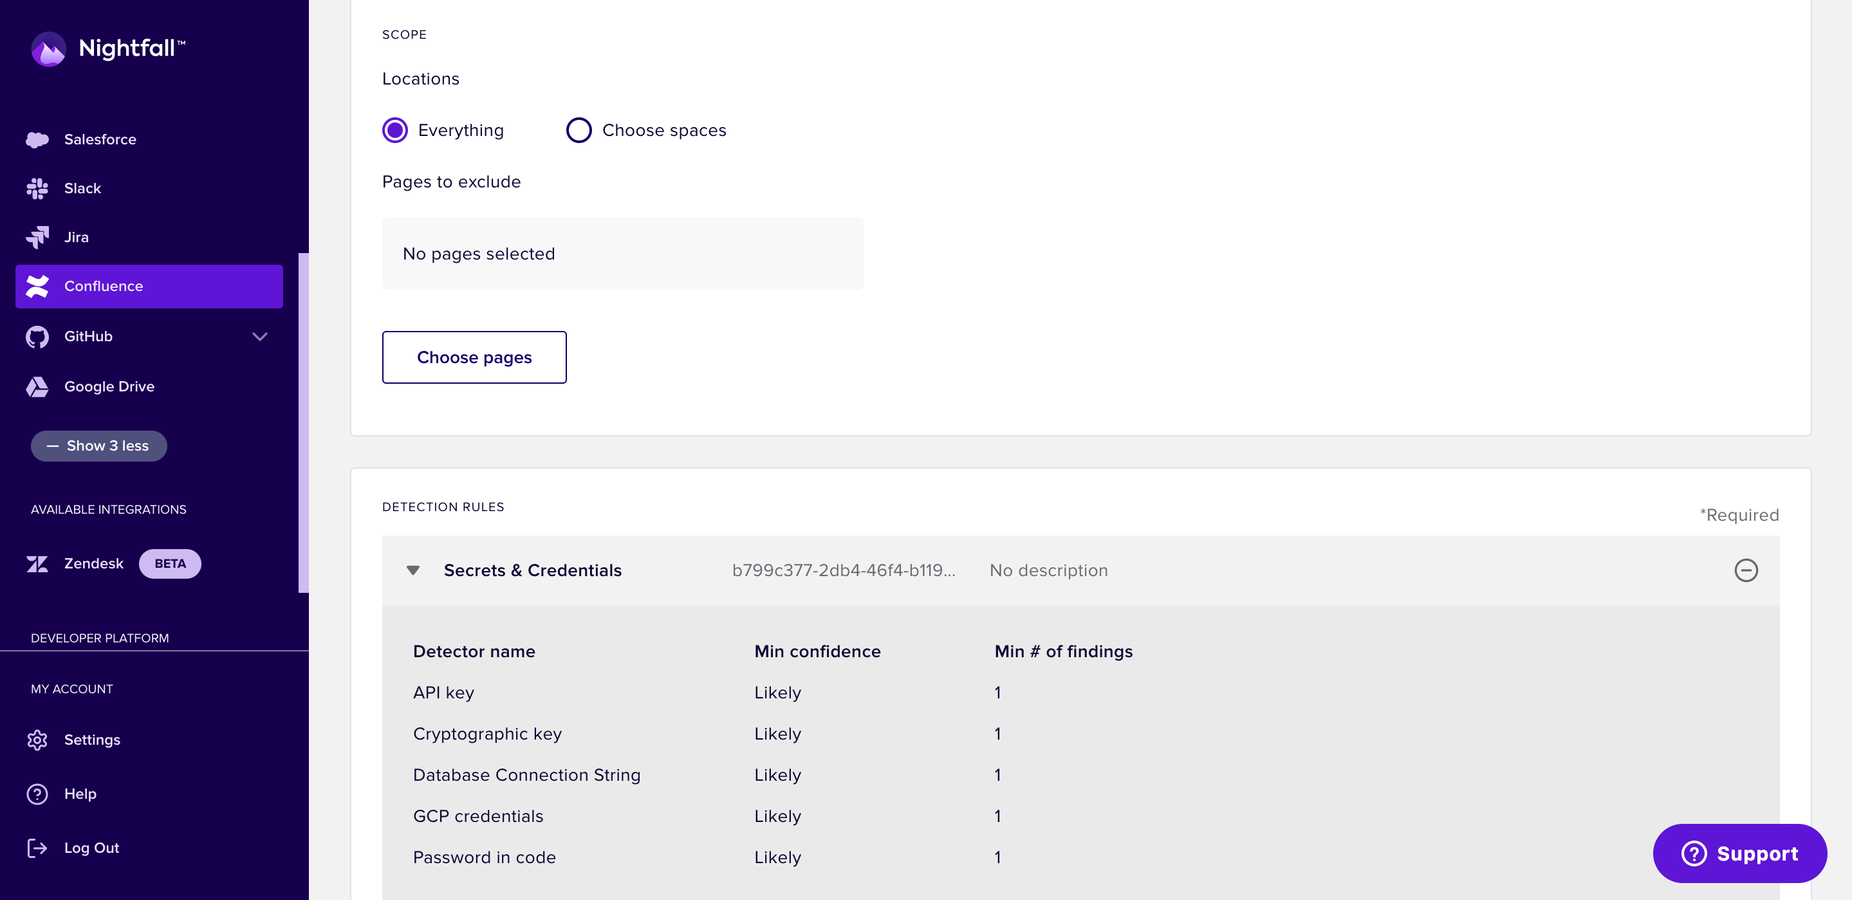Click the GCP credentials detector
The height and width of the screenshot is (900, 1852).
[x=478, y=816]
